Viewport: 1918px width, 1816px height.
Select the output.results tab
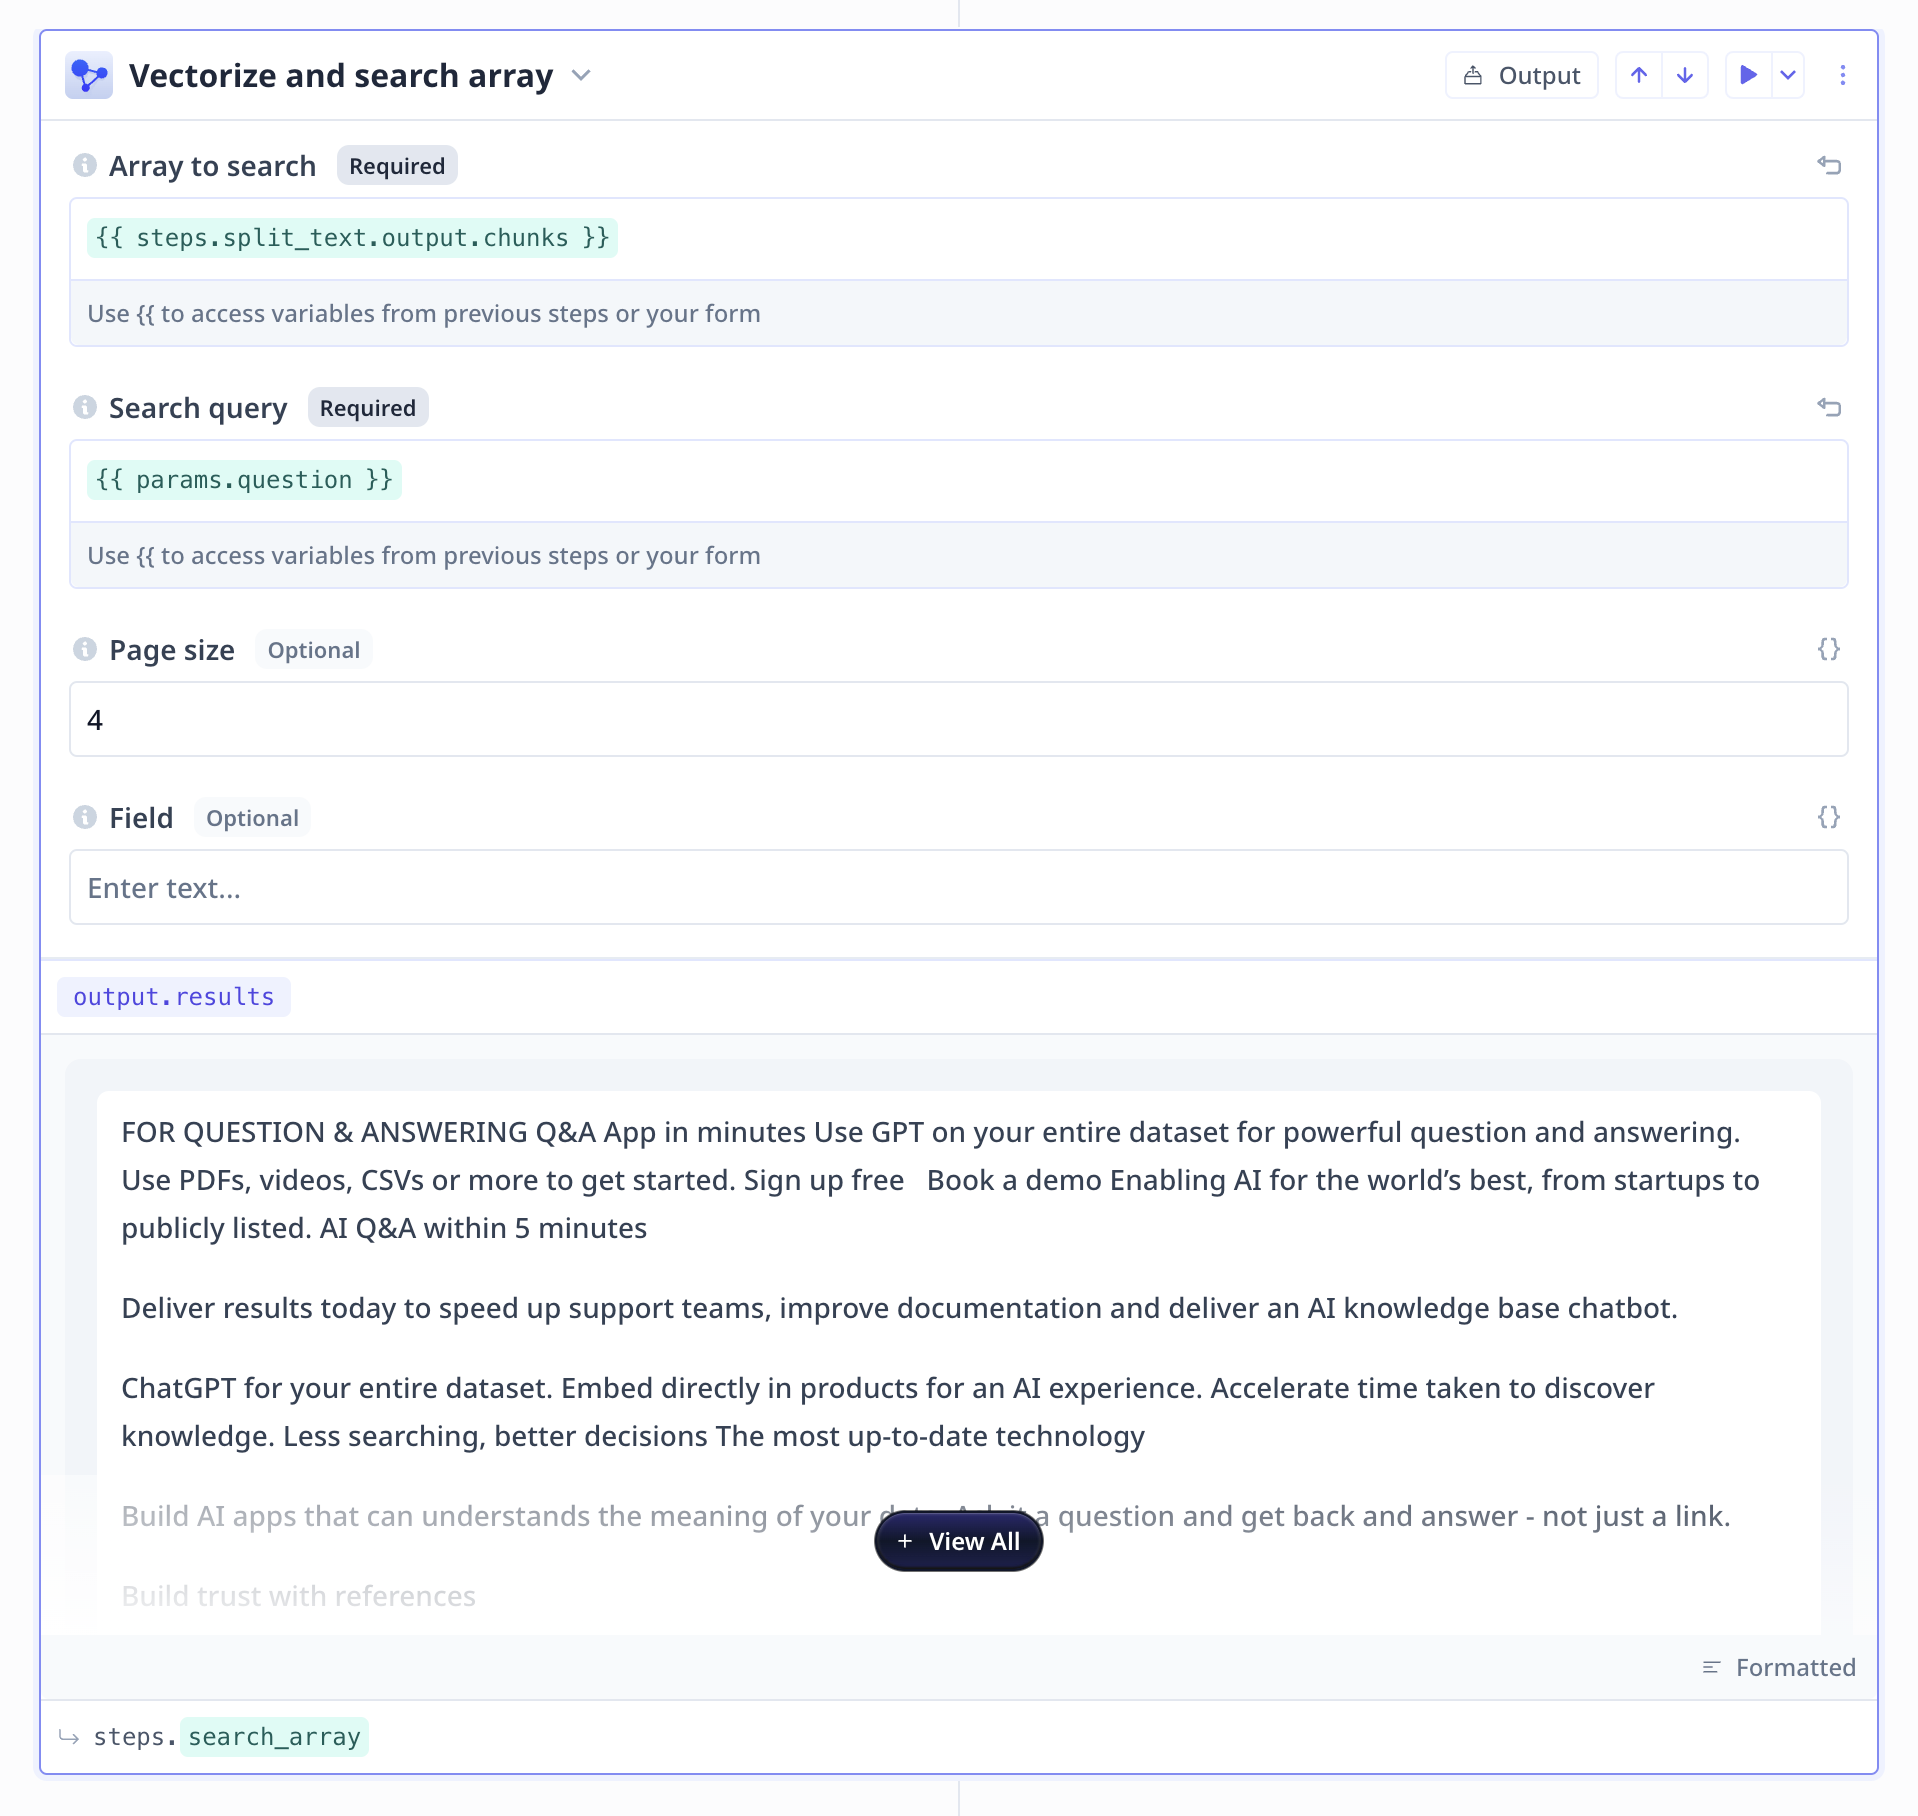[174, 997]
